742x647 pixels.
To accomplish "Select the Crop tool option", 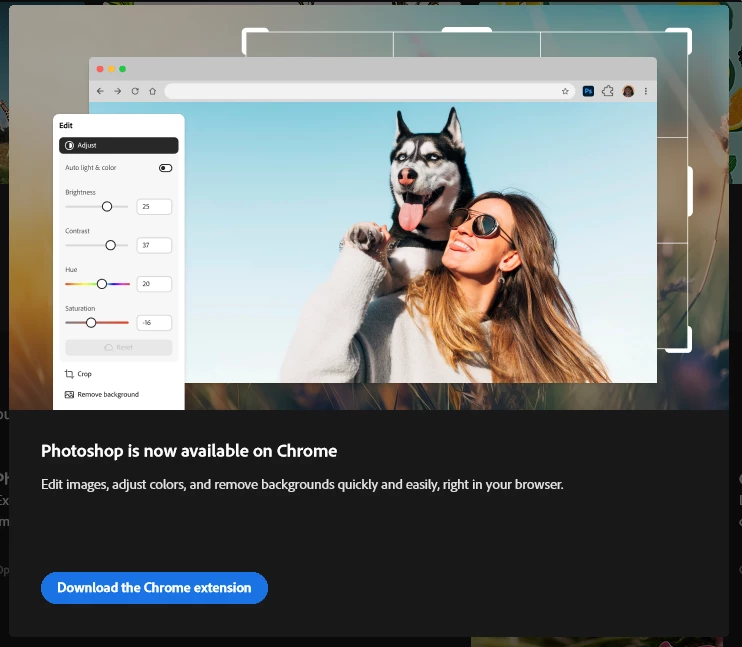I will tap(79, 374).
